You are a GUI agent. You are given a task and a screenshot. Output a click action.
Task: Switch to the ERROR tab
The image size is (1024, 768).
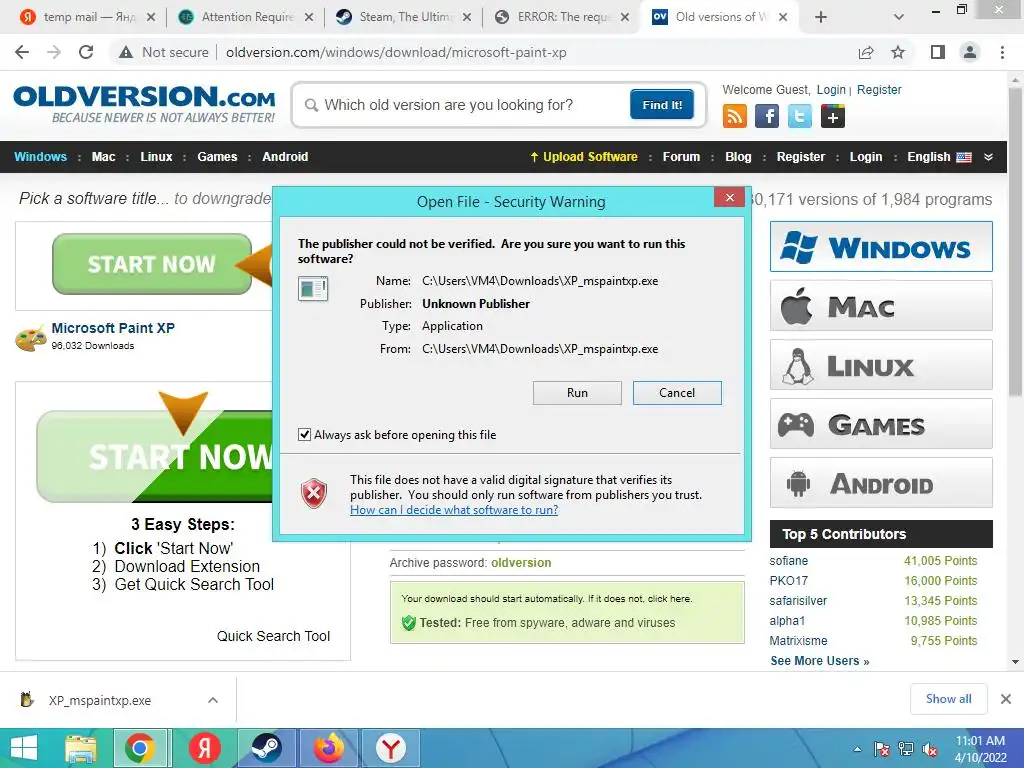click(x=562, y=17)
